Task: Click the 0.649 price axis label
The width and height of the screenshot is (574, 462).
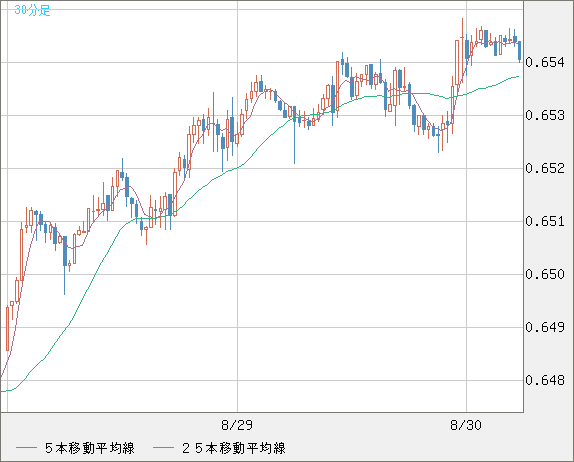Action: pos(545,327)
